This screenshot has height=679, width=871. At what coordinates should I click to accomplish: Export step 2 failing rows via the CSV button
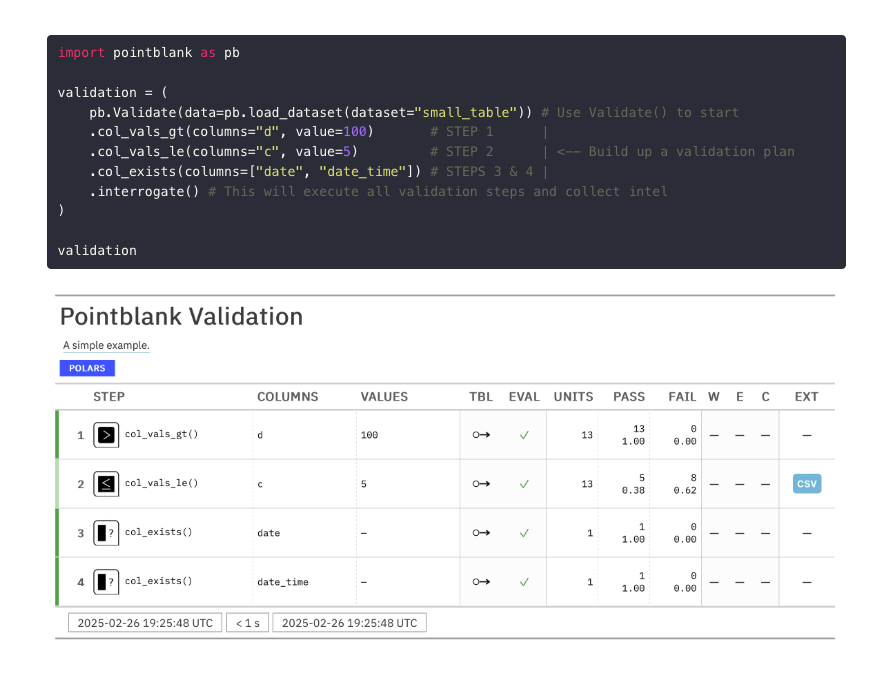806,483
